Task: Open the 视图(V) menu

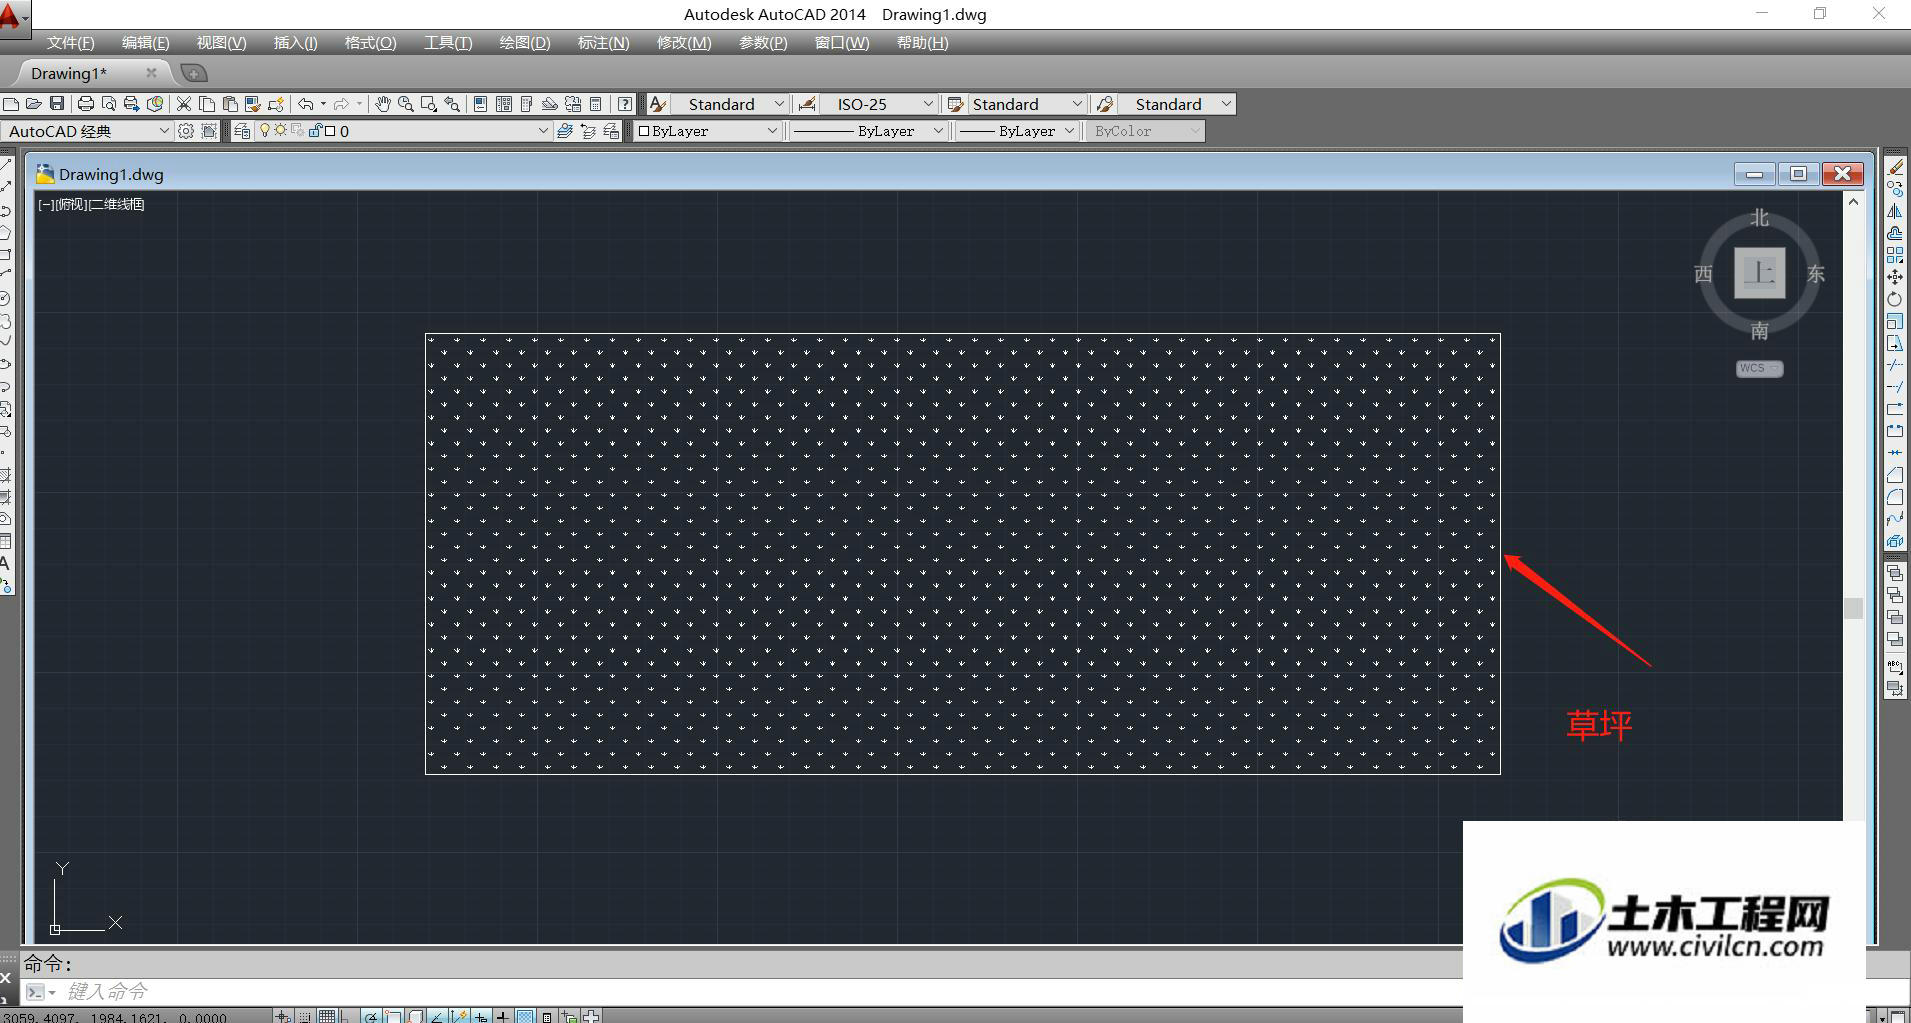Action: 221,43
